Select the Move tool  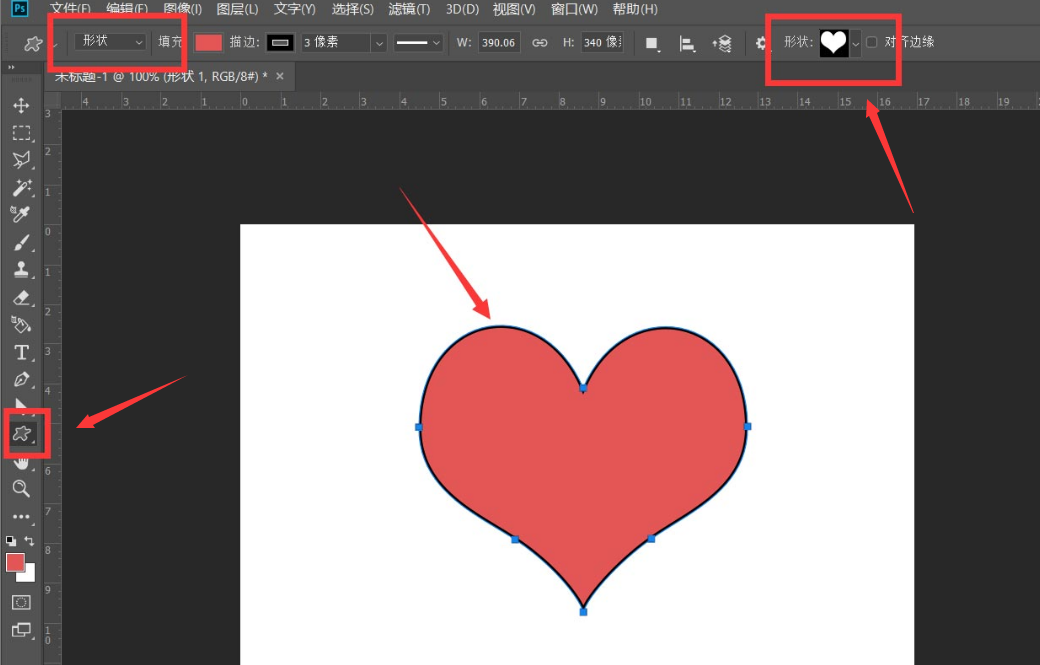(21, 106)
